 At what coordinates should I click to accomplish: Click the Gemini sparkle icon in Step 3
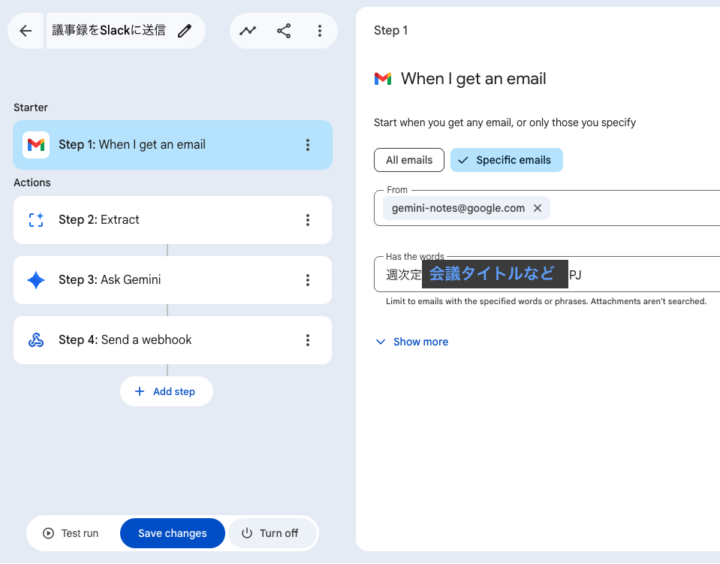36,280
